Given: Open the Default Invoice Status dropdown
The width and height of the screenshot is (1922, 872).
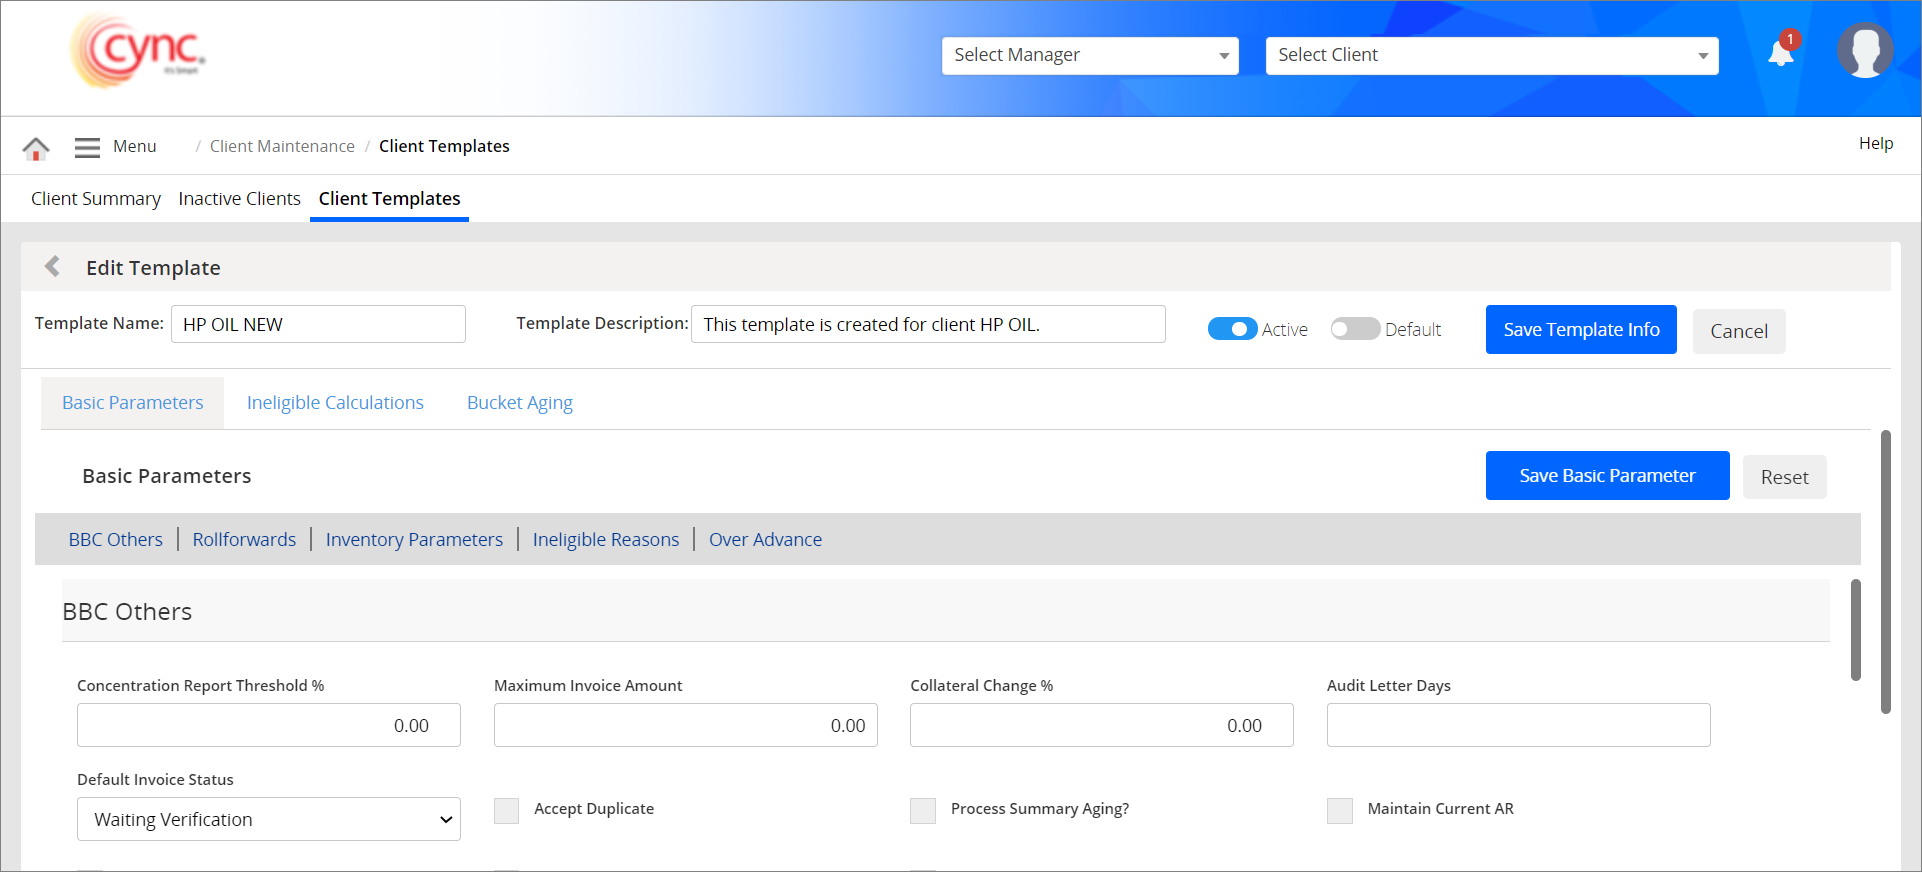Looking at the screenshot, I should point(269,819).
